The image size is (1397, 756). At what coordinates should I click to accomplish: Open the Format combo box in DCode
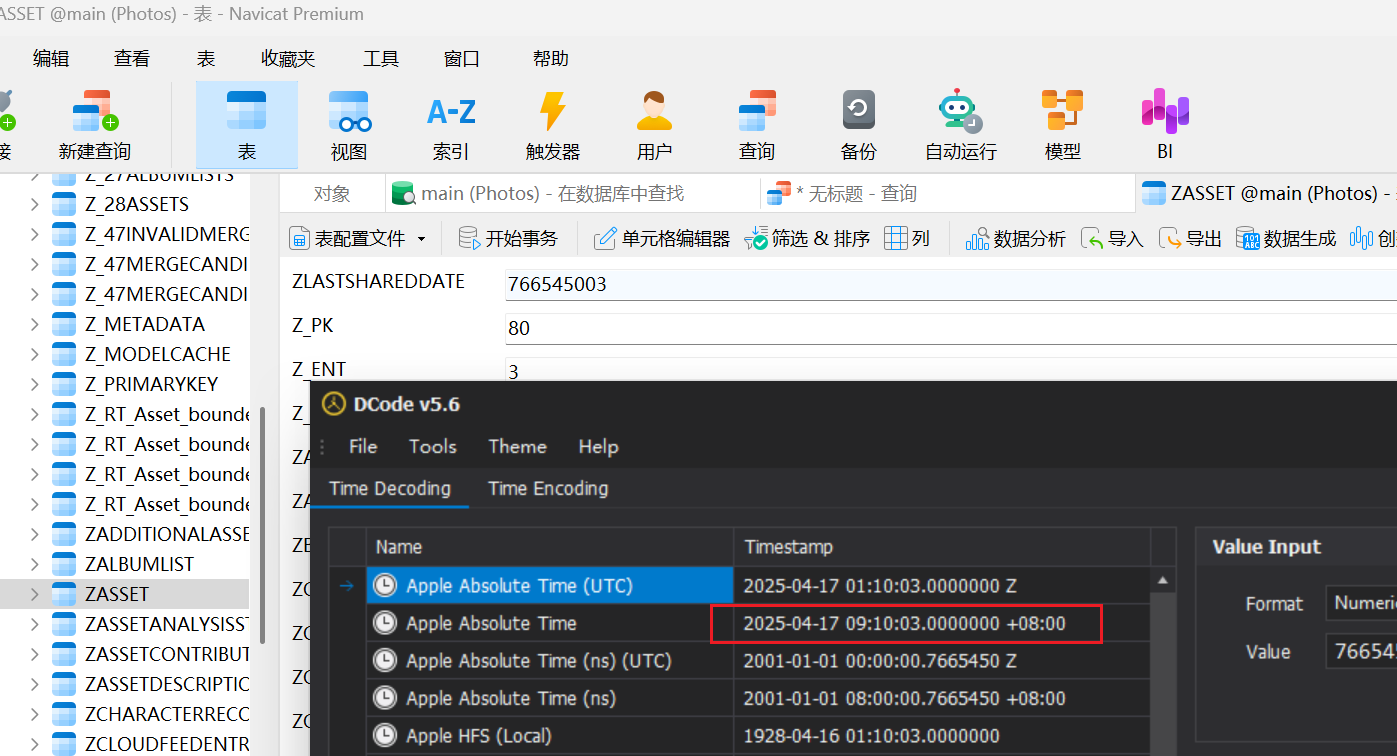(x=1360, y=603)
